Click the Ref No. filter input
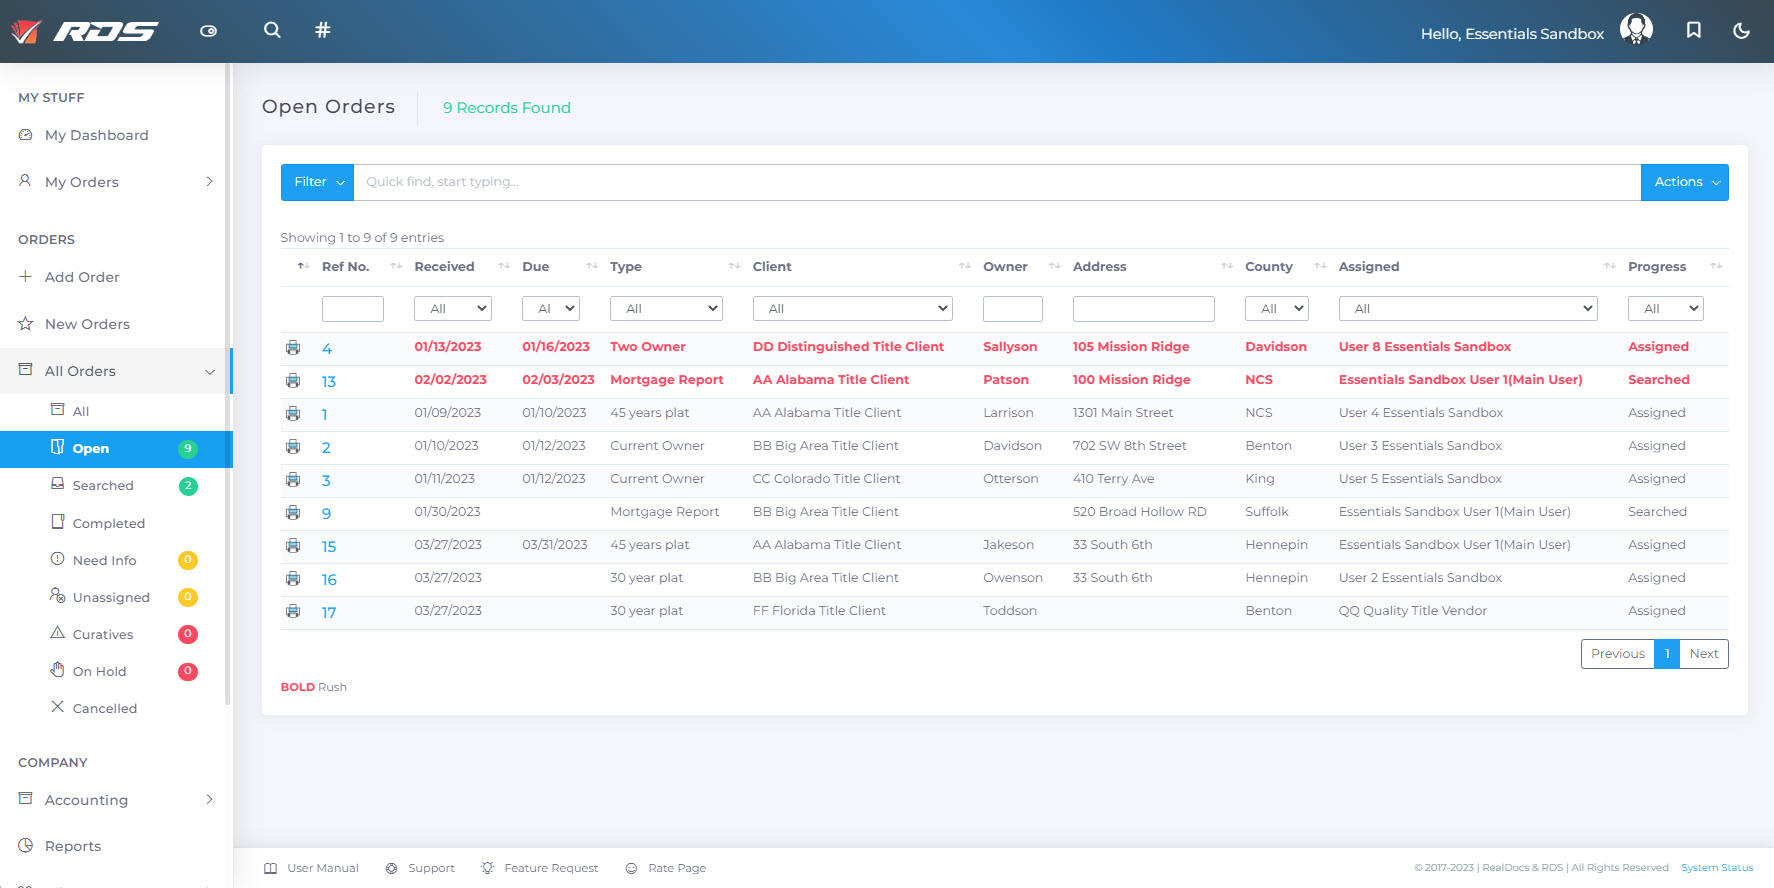This screenshot has width=1774, height=888. (x=353, y=309)
